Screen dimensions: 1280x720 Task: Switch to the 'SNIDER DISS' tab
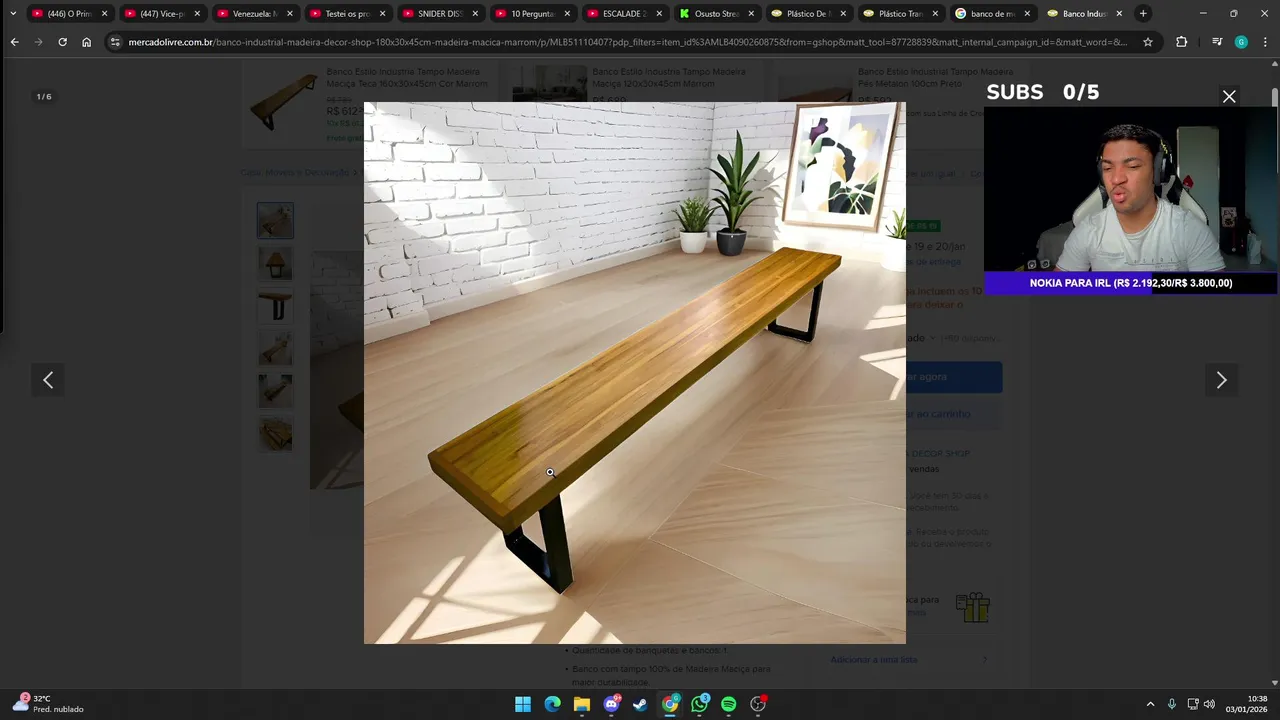click(x=439, y=14)
